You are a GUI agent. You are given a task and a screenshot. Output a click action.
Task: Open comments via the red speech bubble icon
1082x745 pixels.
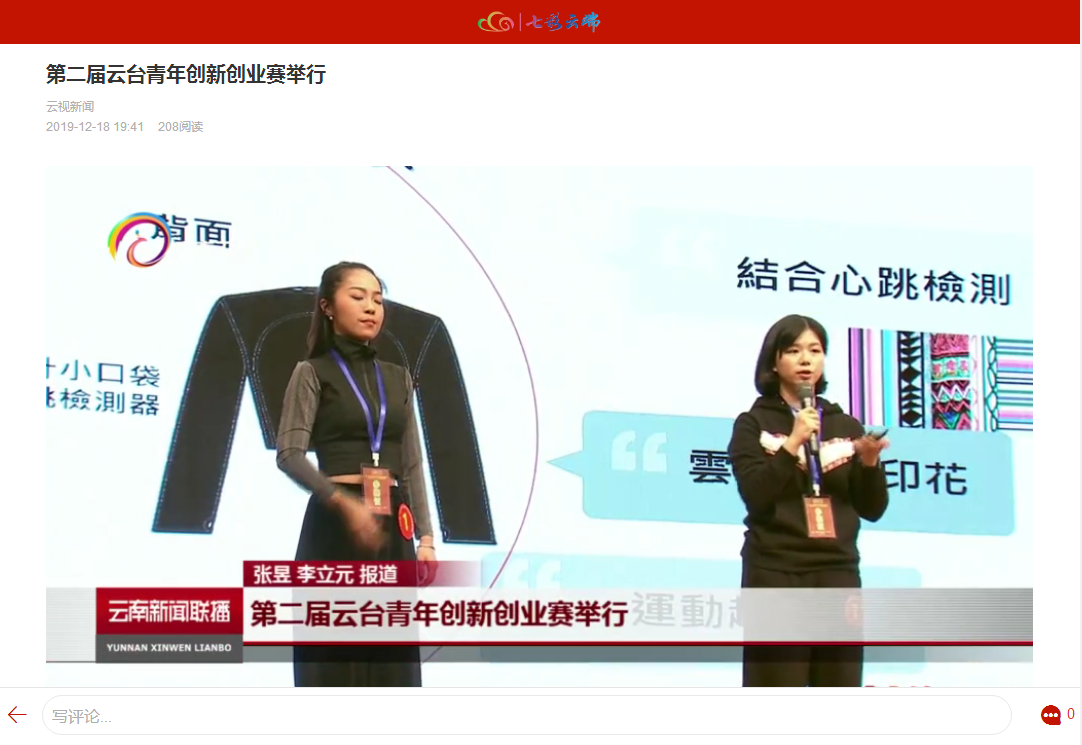pyautogui.click(x=1050, y=715)
